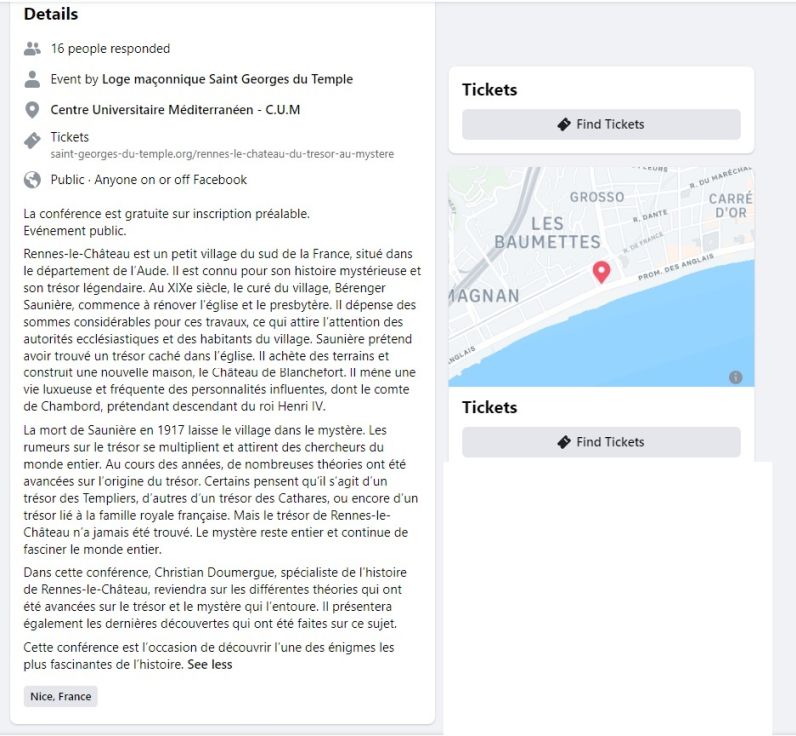This screenshot has width=796, height=736.
Task: Open Loge maçonnique Saint Georges du Temple page
Action: tap(227, 79)
